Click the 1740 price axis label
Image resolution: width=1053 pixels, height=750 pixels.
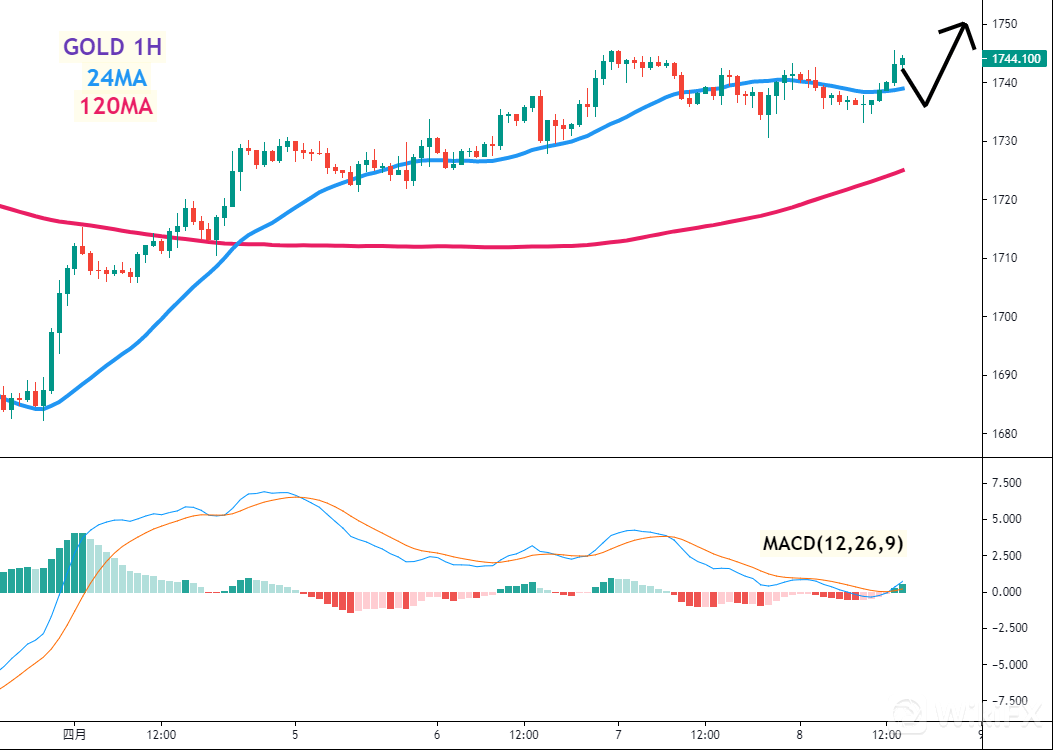(x=1004, y=83)
